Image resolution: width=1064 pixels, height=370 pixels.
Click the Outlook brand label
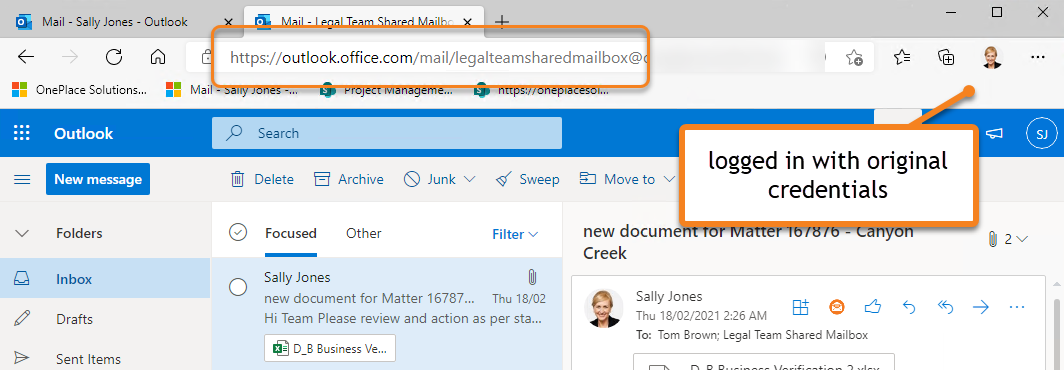tap(84, 134)
